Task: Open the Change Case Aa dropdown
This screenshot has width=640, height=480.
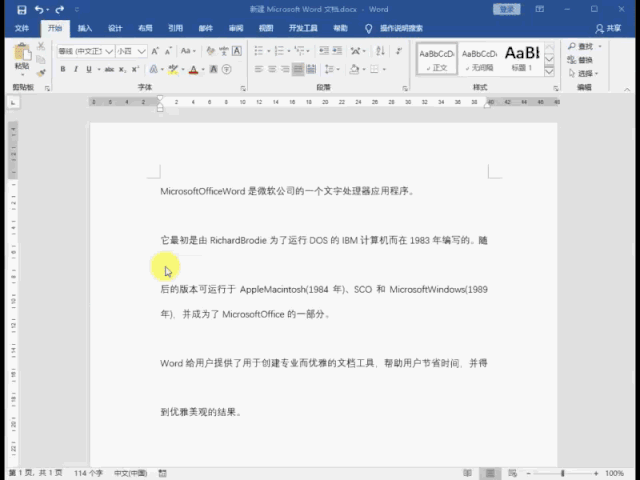Action: pos(188,51)
